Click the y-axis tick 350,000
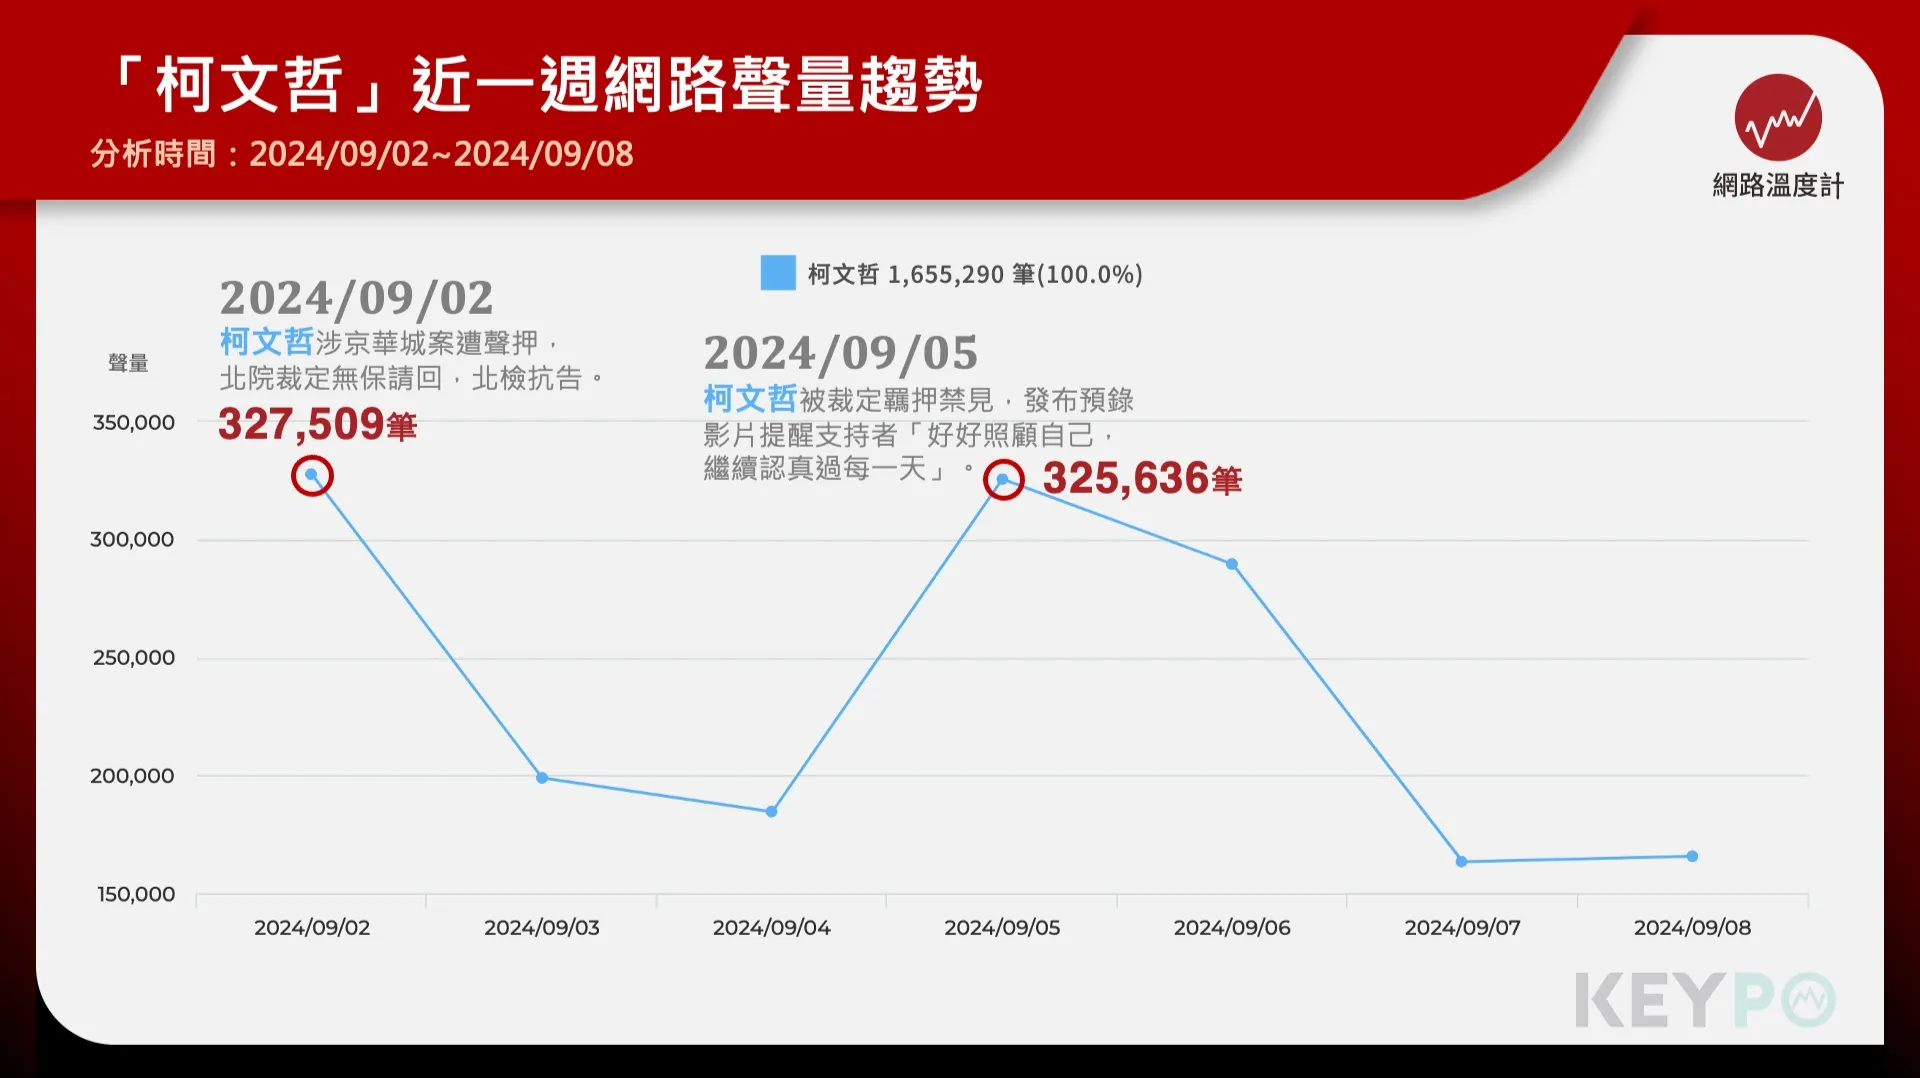The image size is (1920, 1078). [x=134, y=422]
